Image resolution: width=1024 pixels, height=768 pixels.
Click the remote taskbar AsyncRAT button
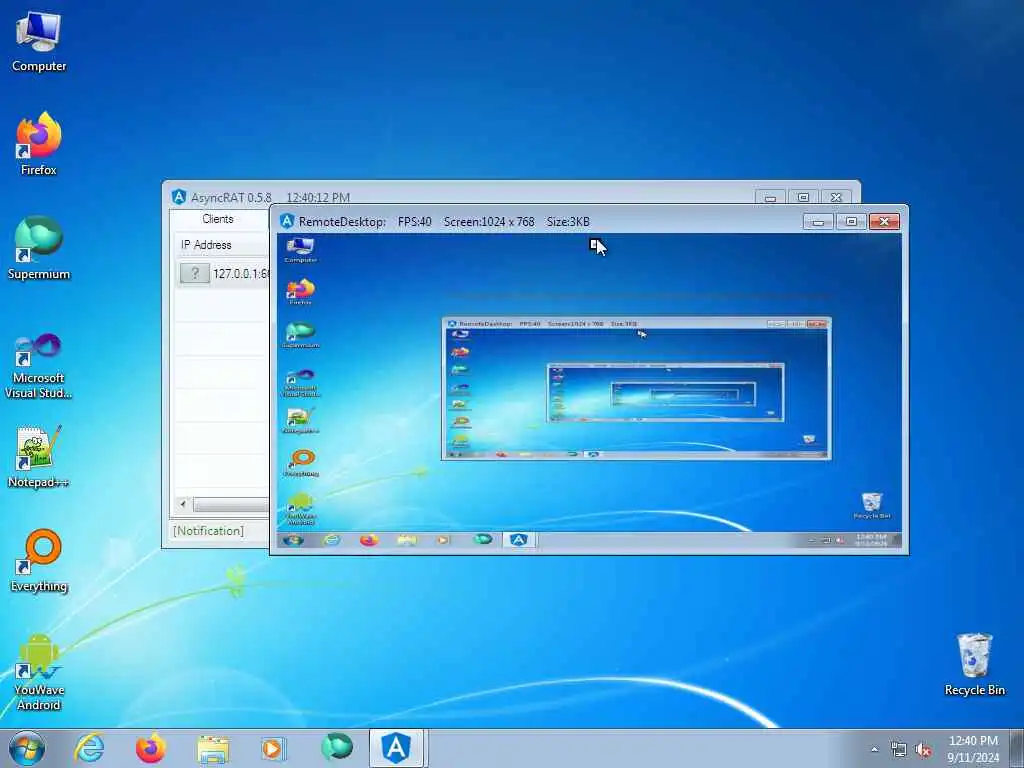[519, 540]
